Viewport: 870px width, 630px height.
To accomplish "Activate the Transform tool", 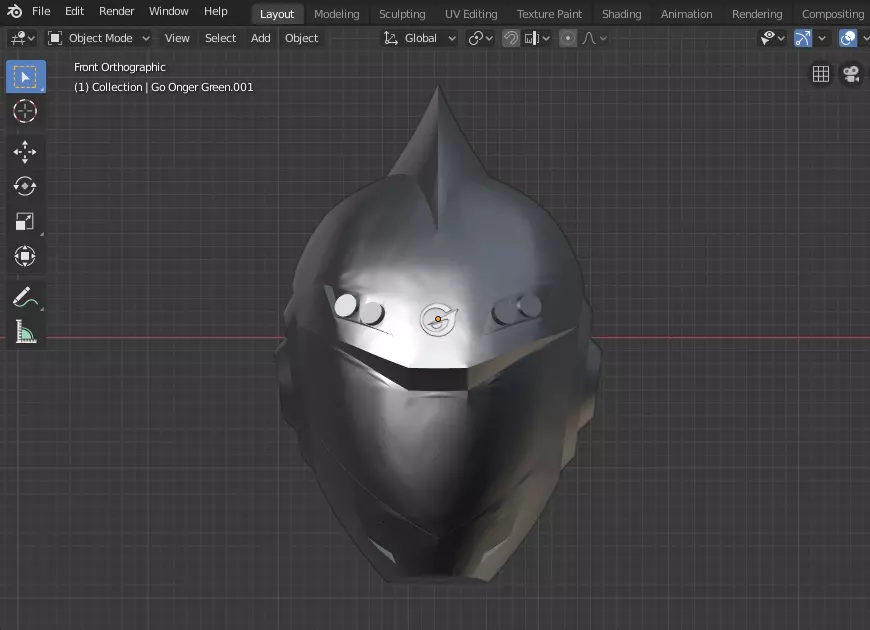I will (25, 256).
